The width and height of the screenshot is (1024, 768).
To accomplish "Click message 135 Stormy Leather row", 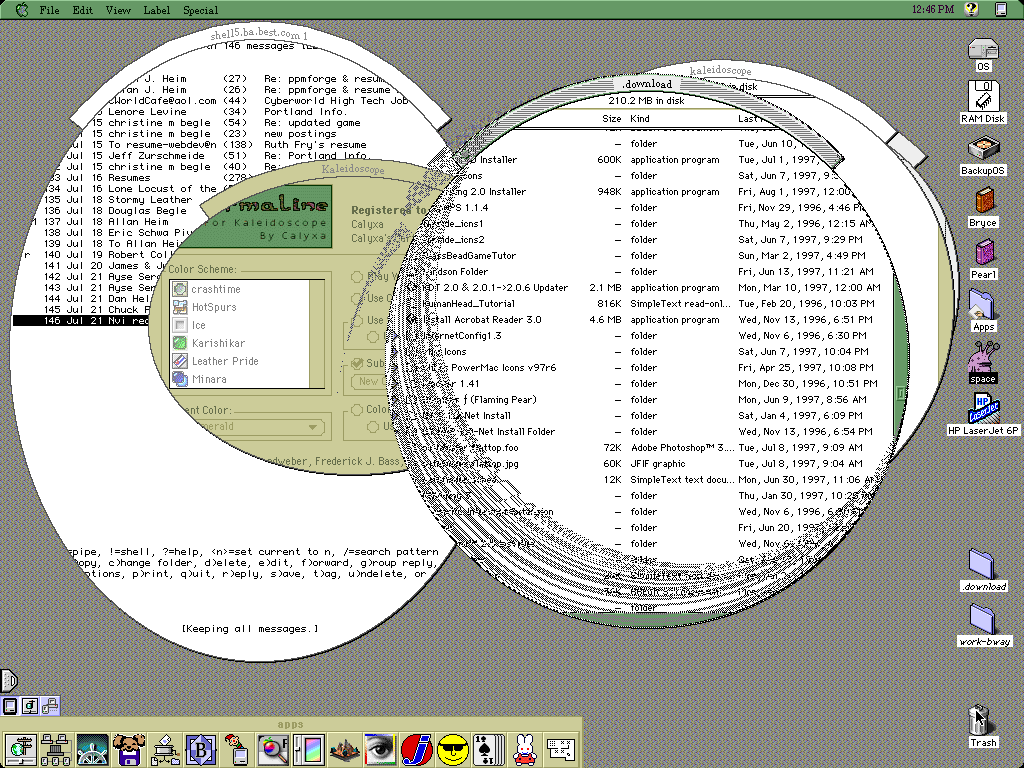I will click(x=118, y=200).
